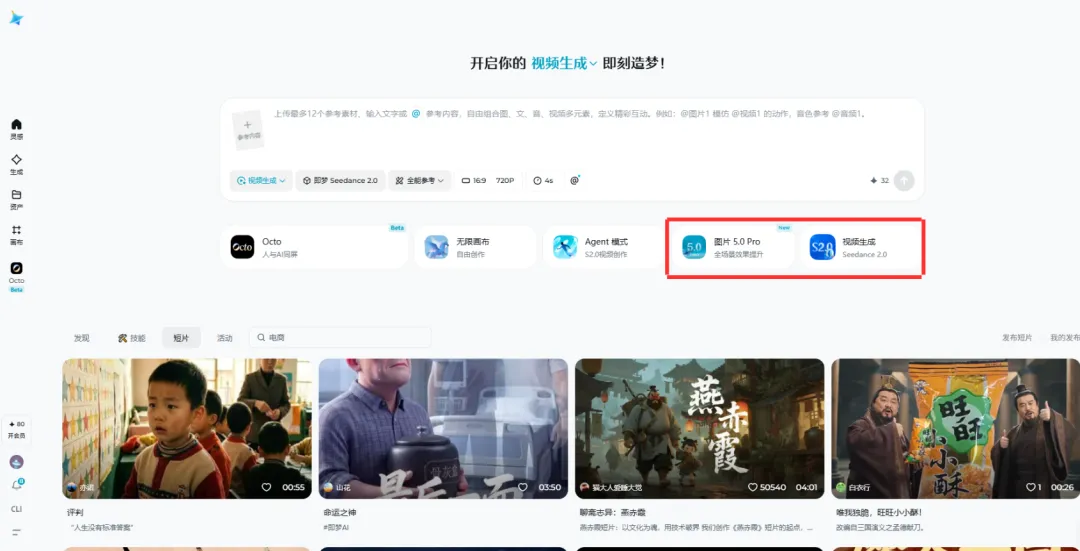Click the blue S2.0 video icon
Viewport: 1080px width, 551px height.
tap(822, 247)
